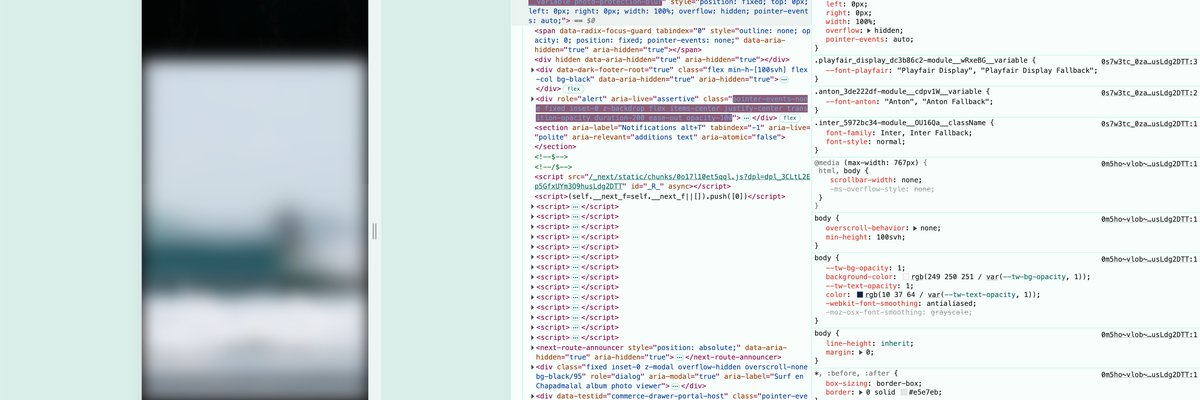Click ellipsis button in role="alert" div
The width and height of the screenshot is (1200, 400).
click(746, 119)
